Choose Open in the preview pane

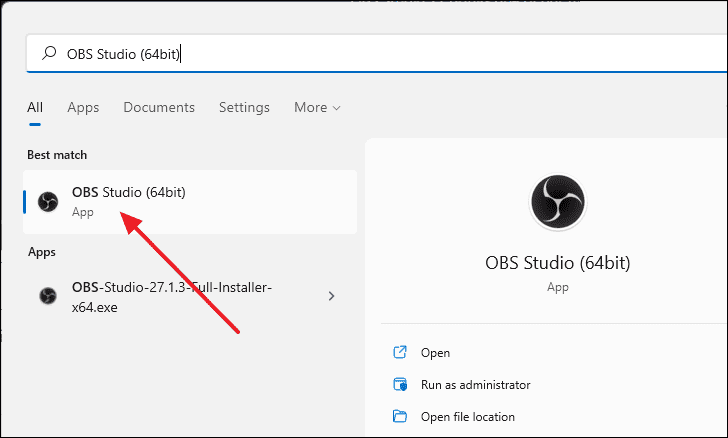click(435, 353)
